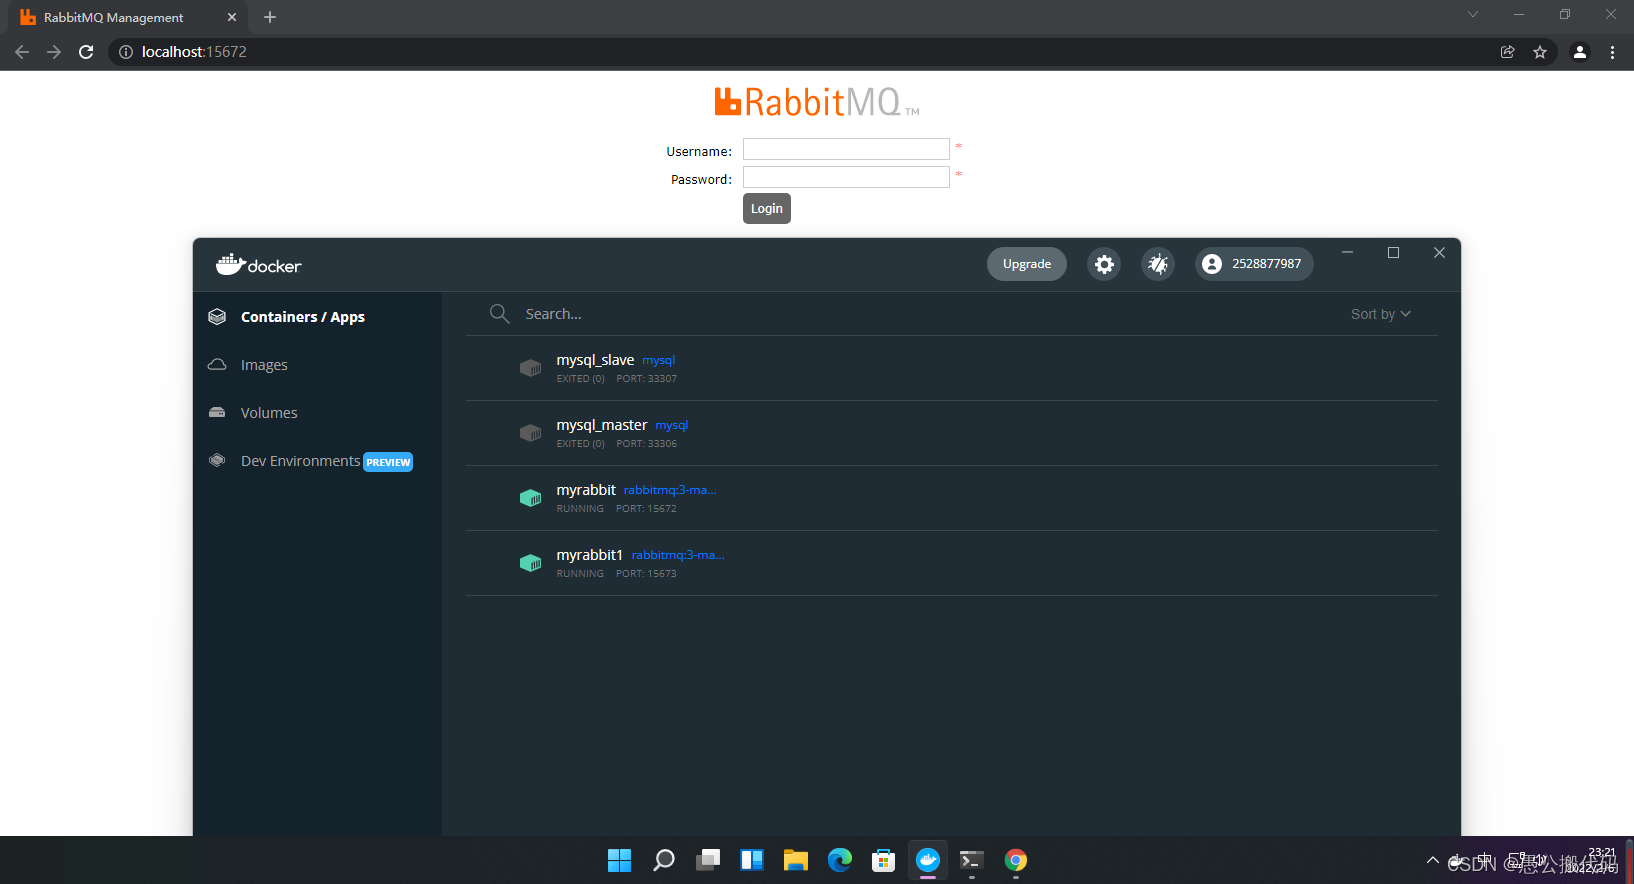Select Dev Environments section
The width and height of the screenshot is (1634, 884).
(300, 461)
